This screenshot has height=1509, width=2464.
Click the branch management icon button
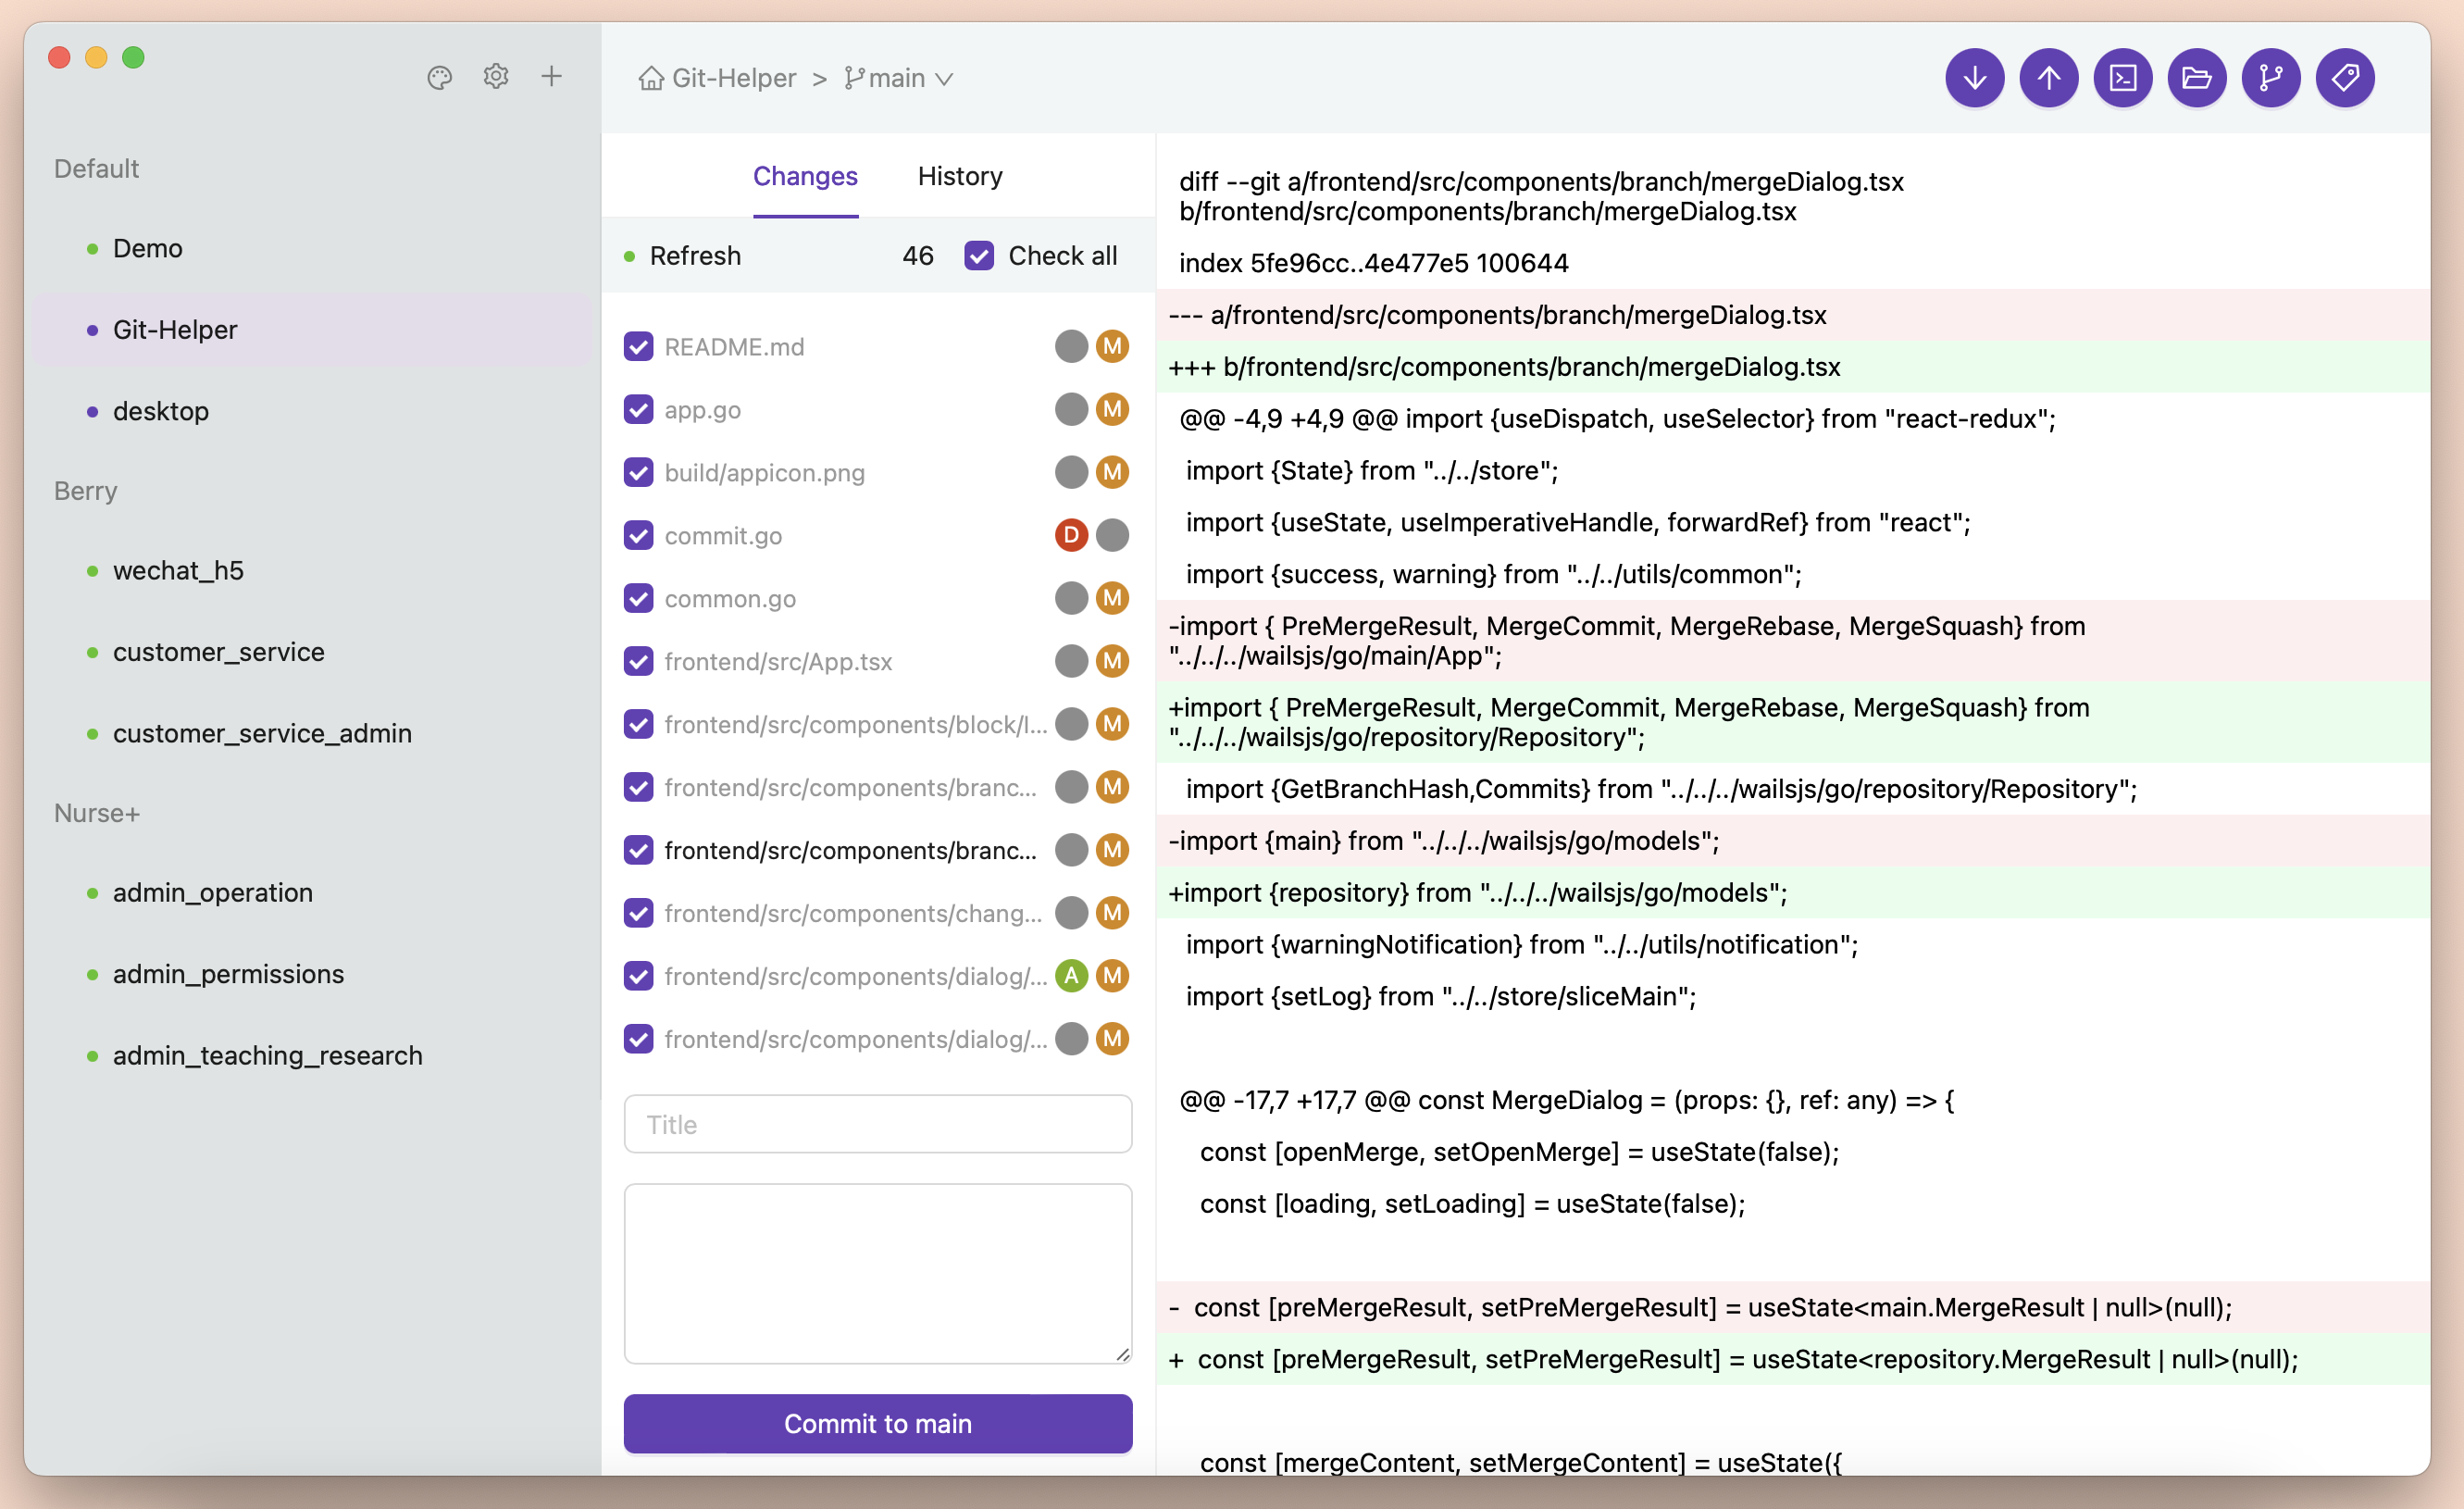2270,78
